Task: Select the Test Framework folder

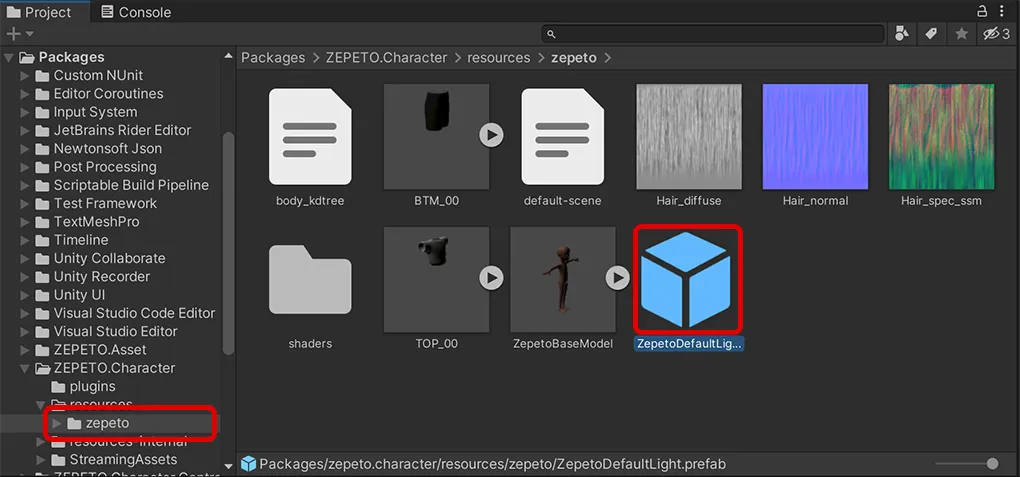Action: pos(96,203)
